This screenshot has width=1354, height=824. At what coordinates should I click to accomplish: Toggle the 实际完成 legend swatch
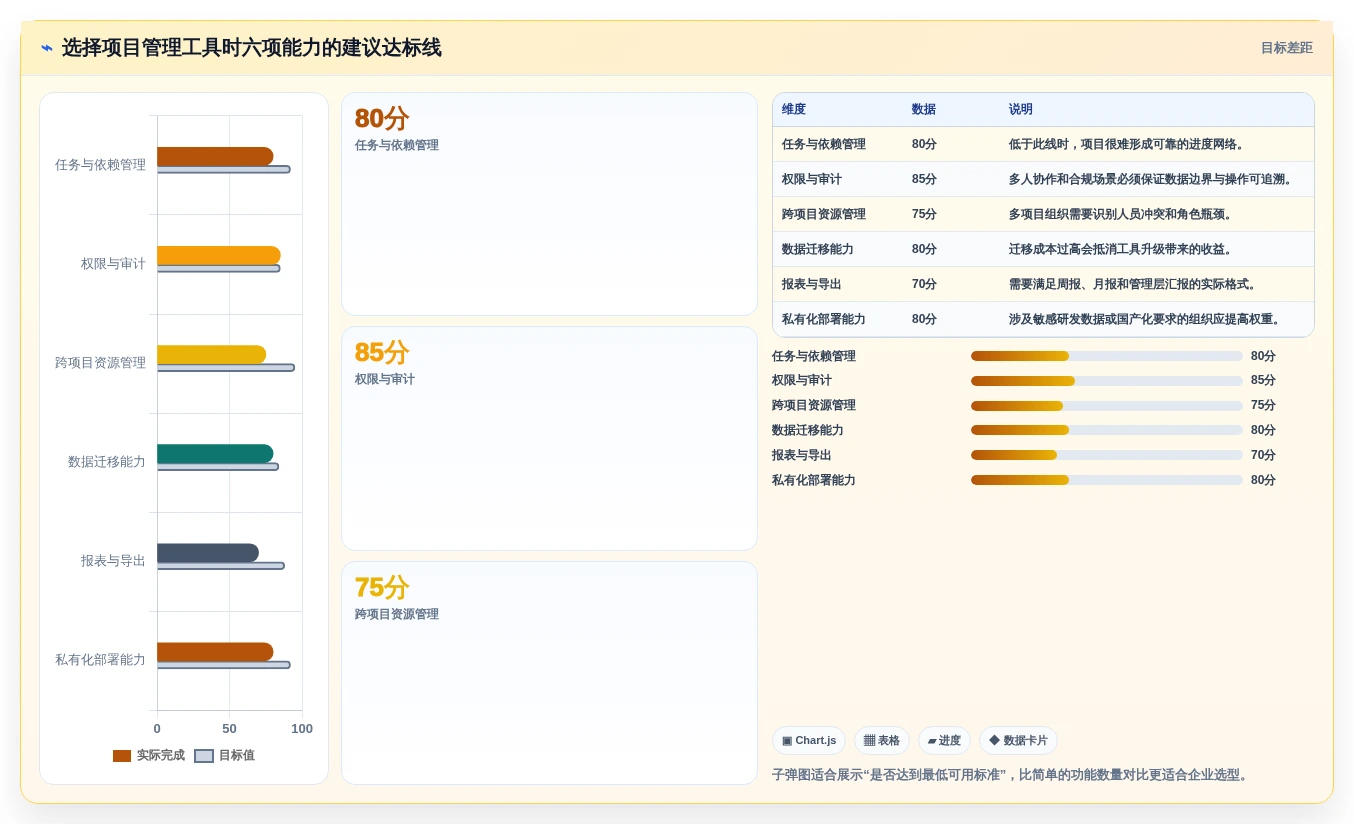tap(122, 756)
